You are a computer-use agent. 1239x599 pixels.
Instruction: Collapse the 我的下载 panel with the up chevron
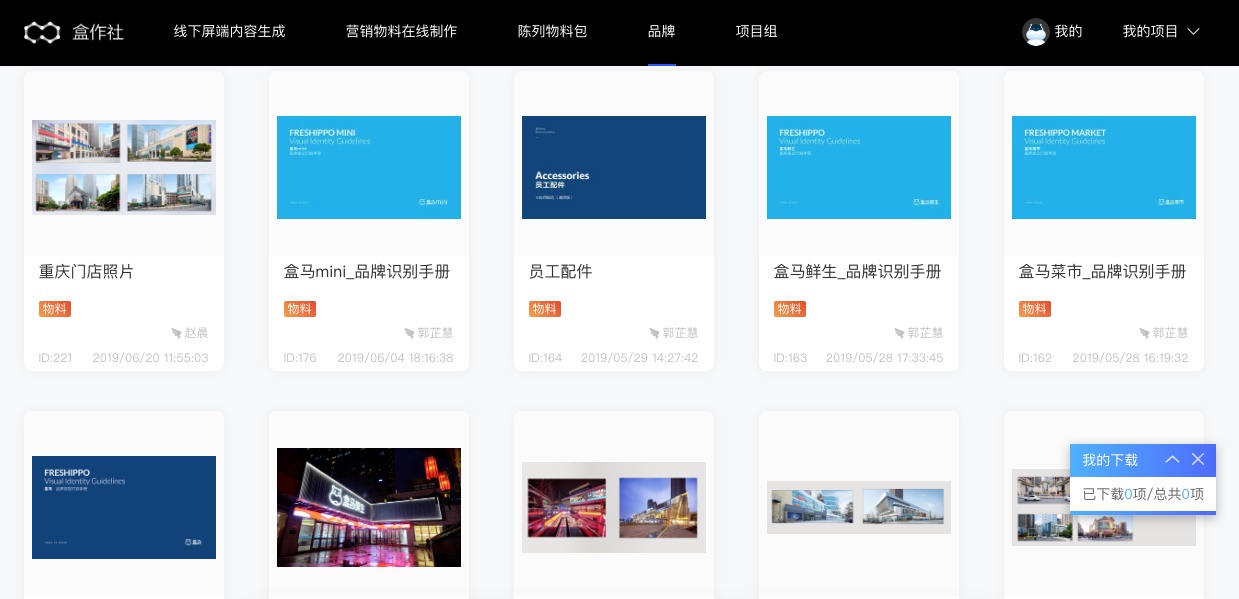coord(1172,459)
